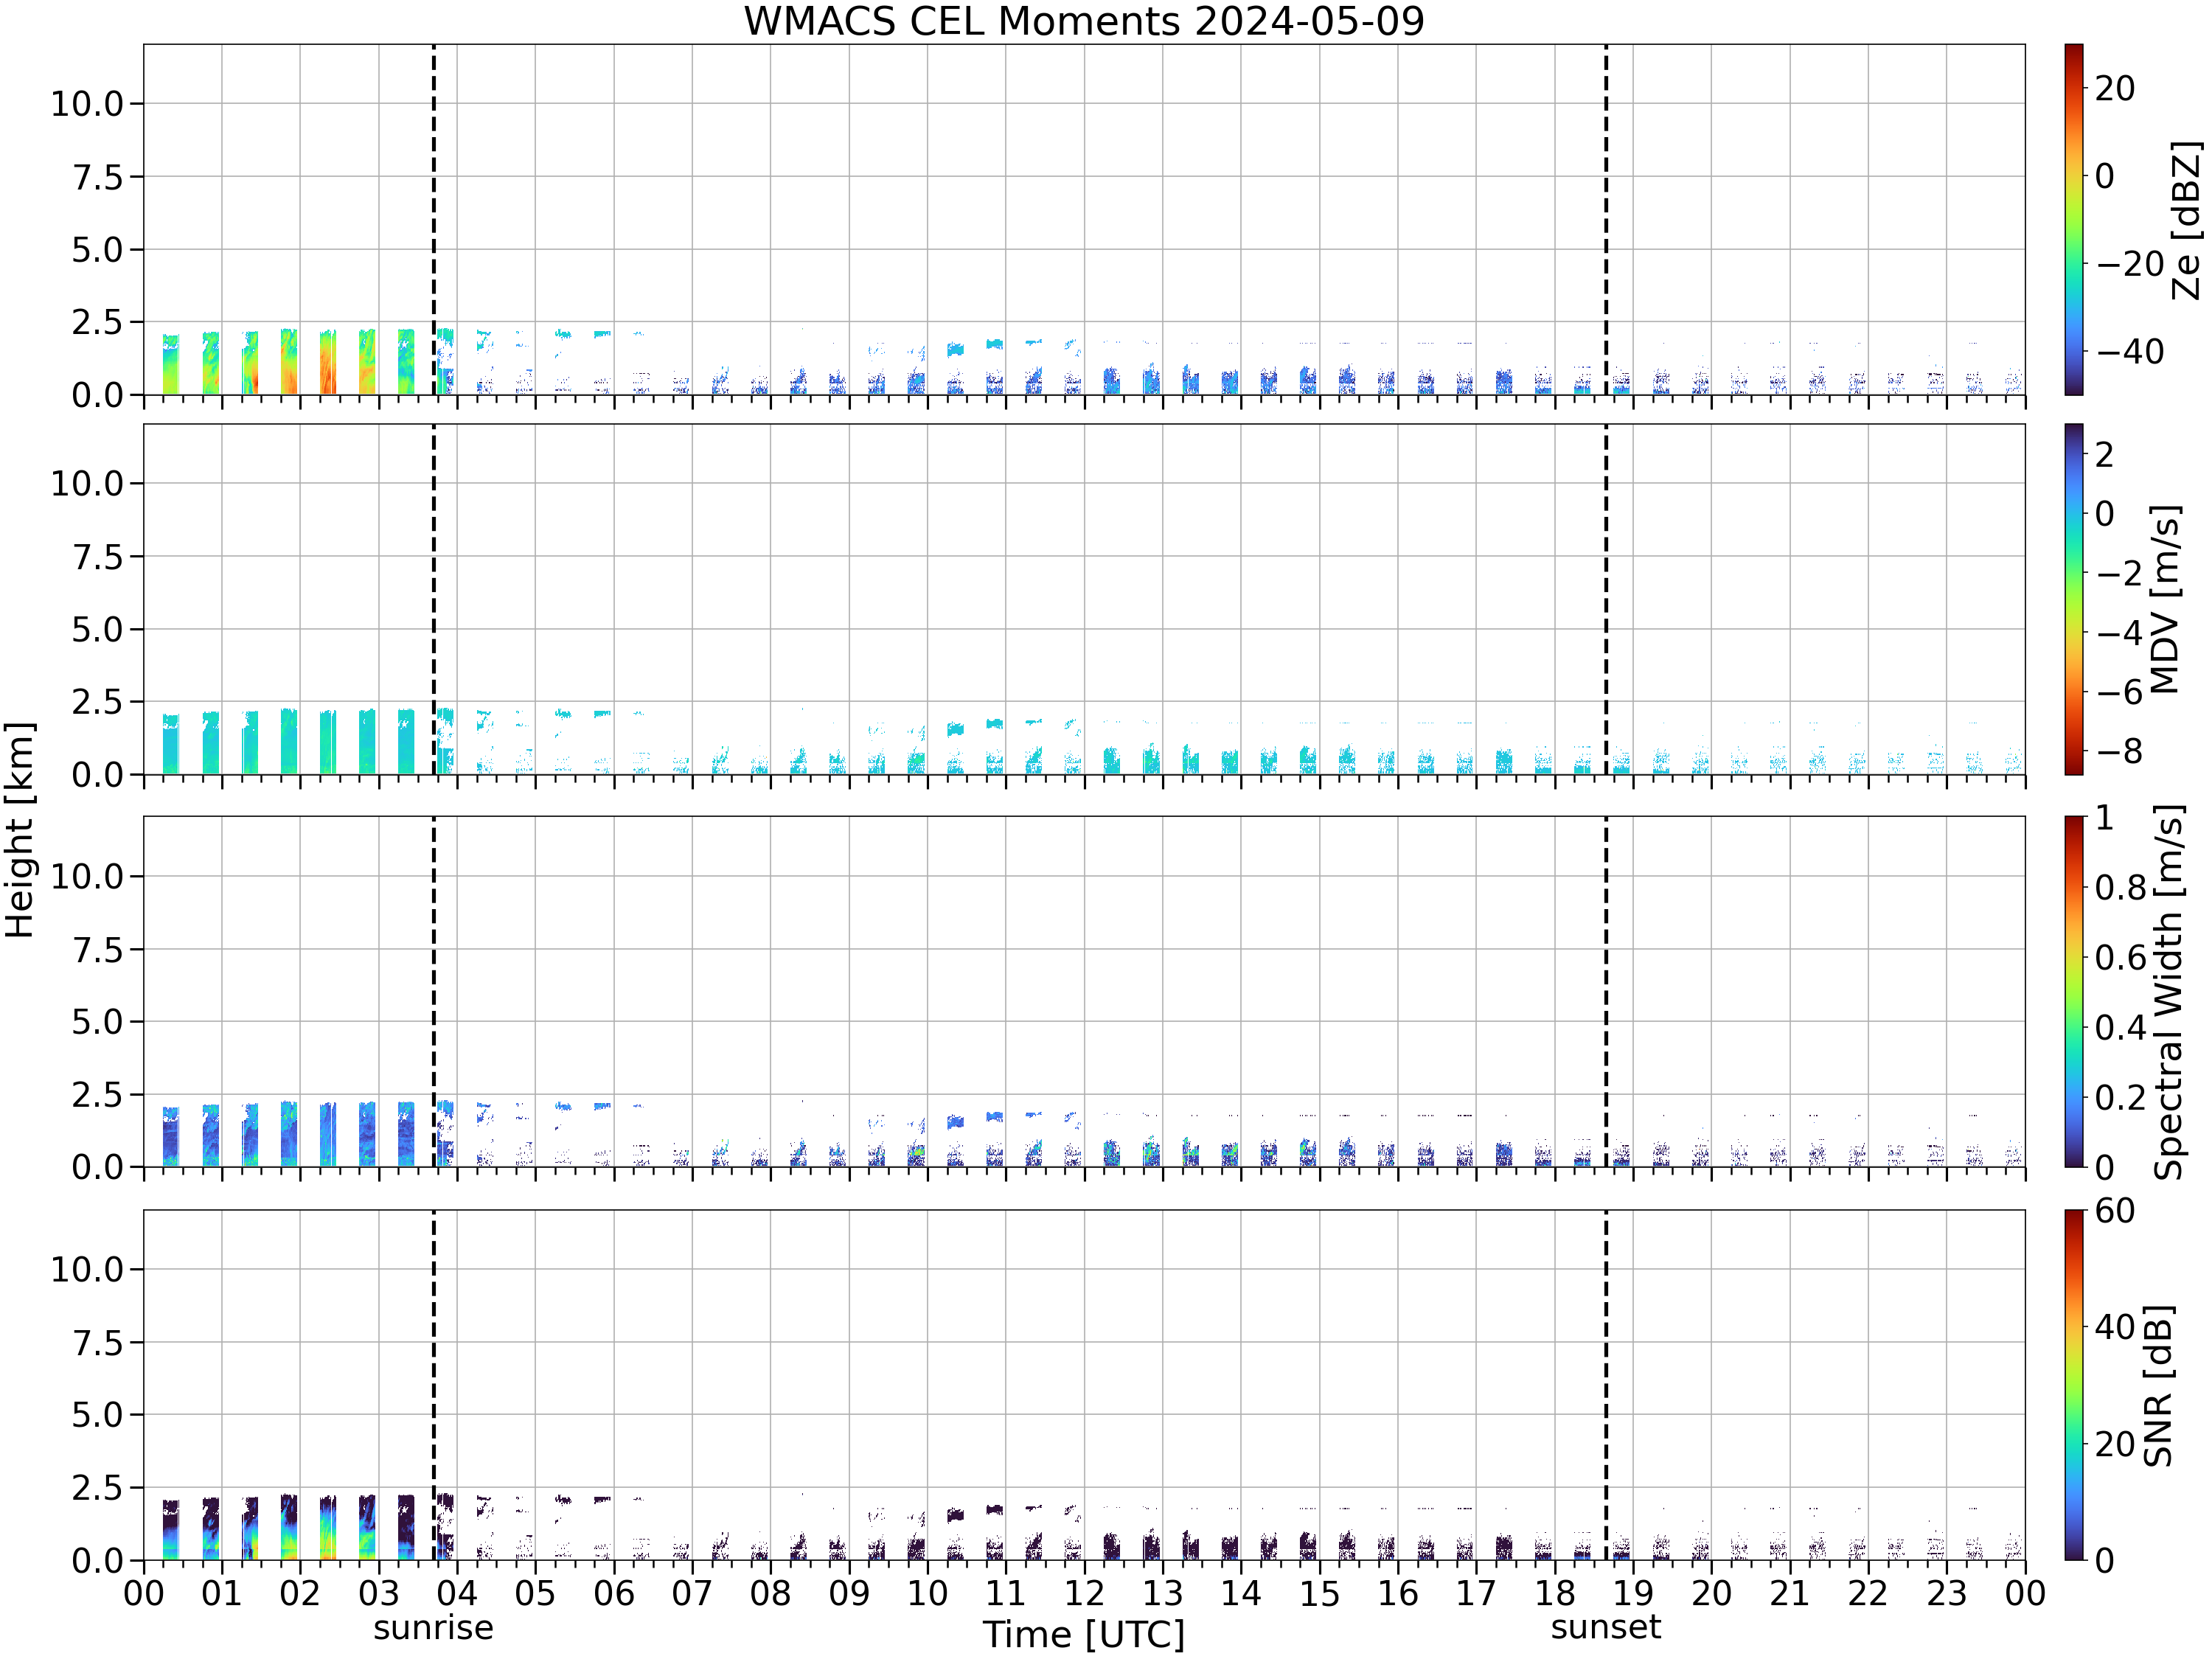Click the Ze [dBZ] colorbar

[x=2074, y=219]
